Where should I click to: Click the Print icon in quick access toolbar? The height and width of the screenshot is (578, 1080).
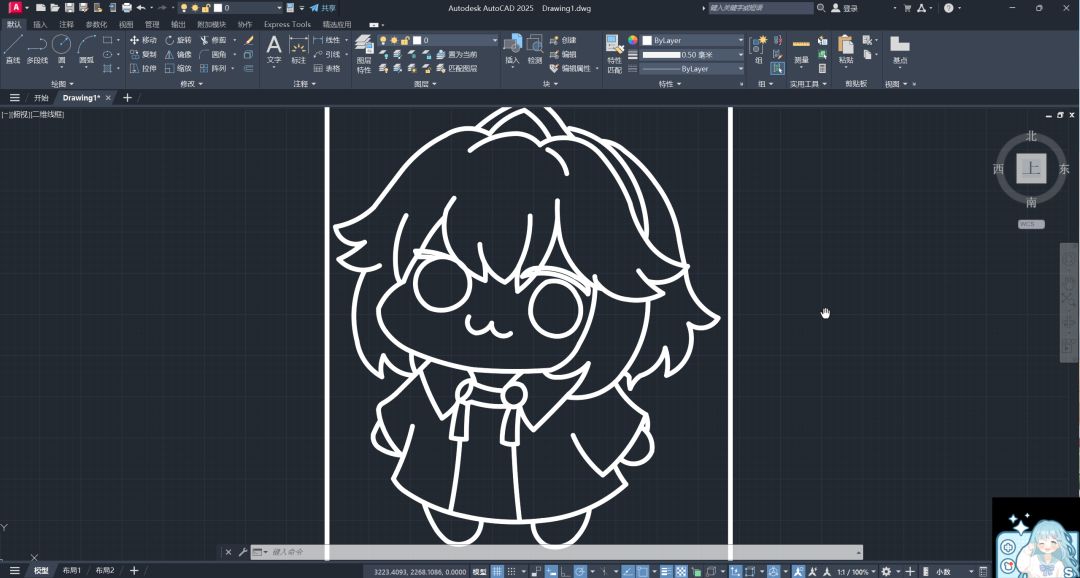127,8
